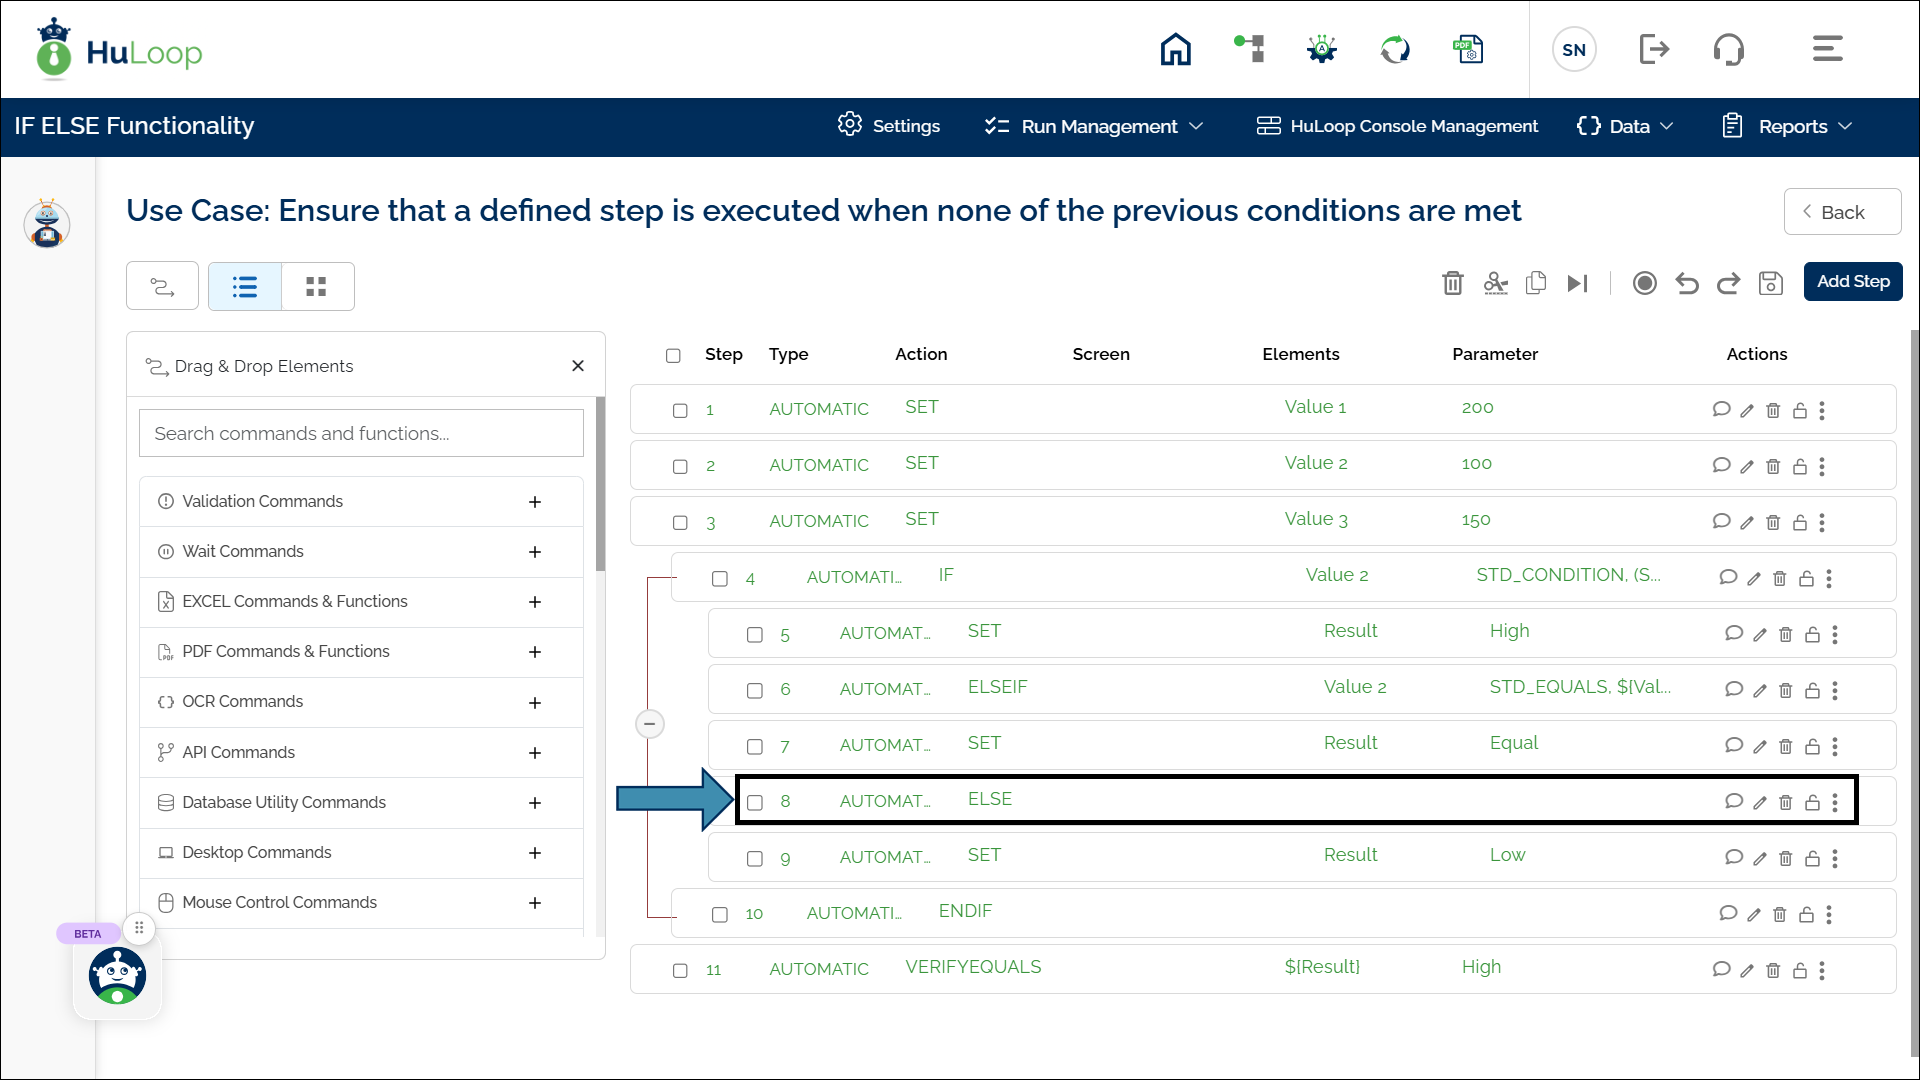Open HuLoop Console Management
1920x1080 pixels.
1398,127
